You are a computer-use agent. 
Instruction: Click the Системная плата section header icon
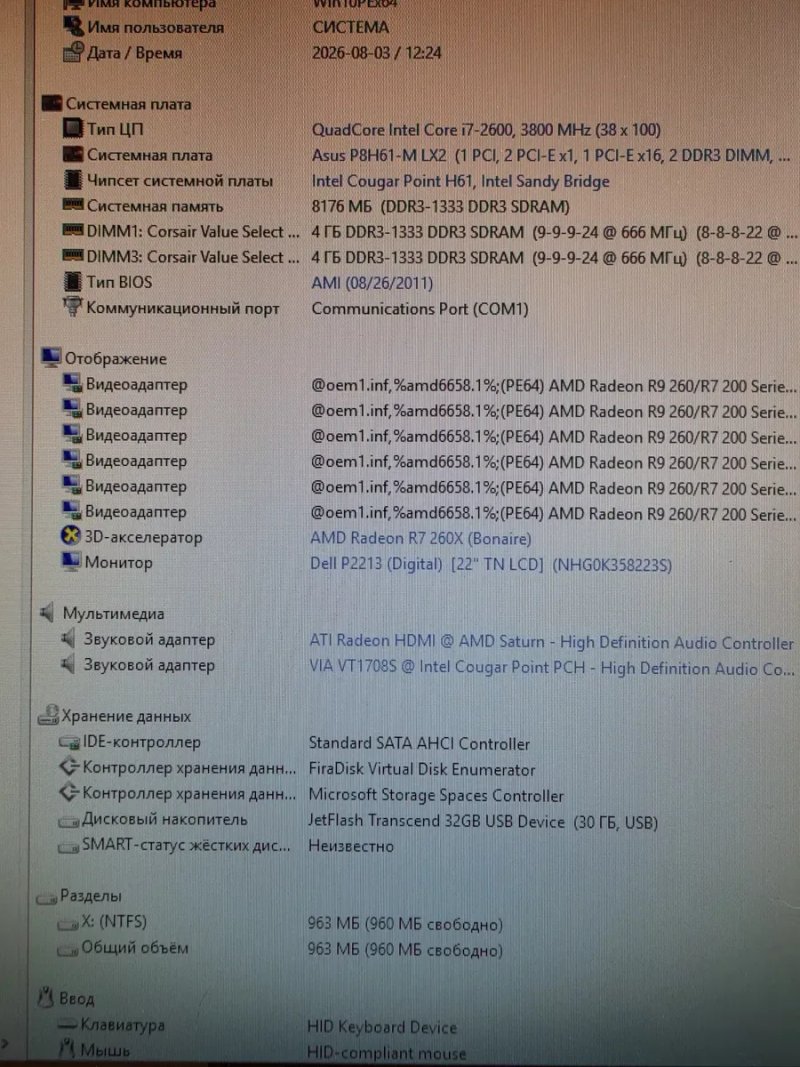(52, 103)
